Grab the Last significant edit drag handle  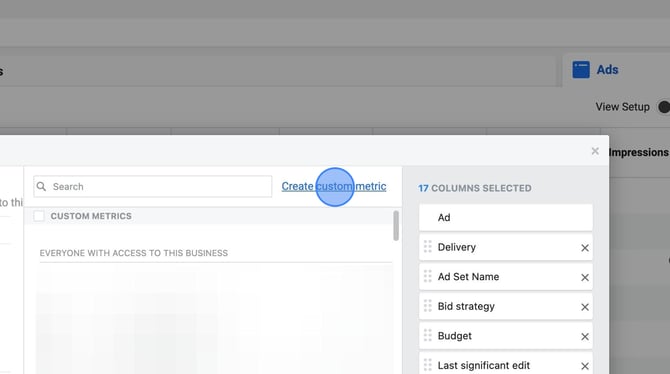click(x=428, y=365)
